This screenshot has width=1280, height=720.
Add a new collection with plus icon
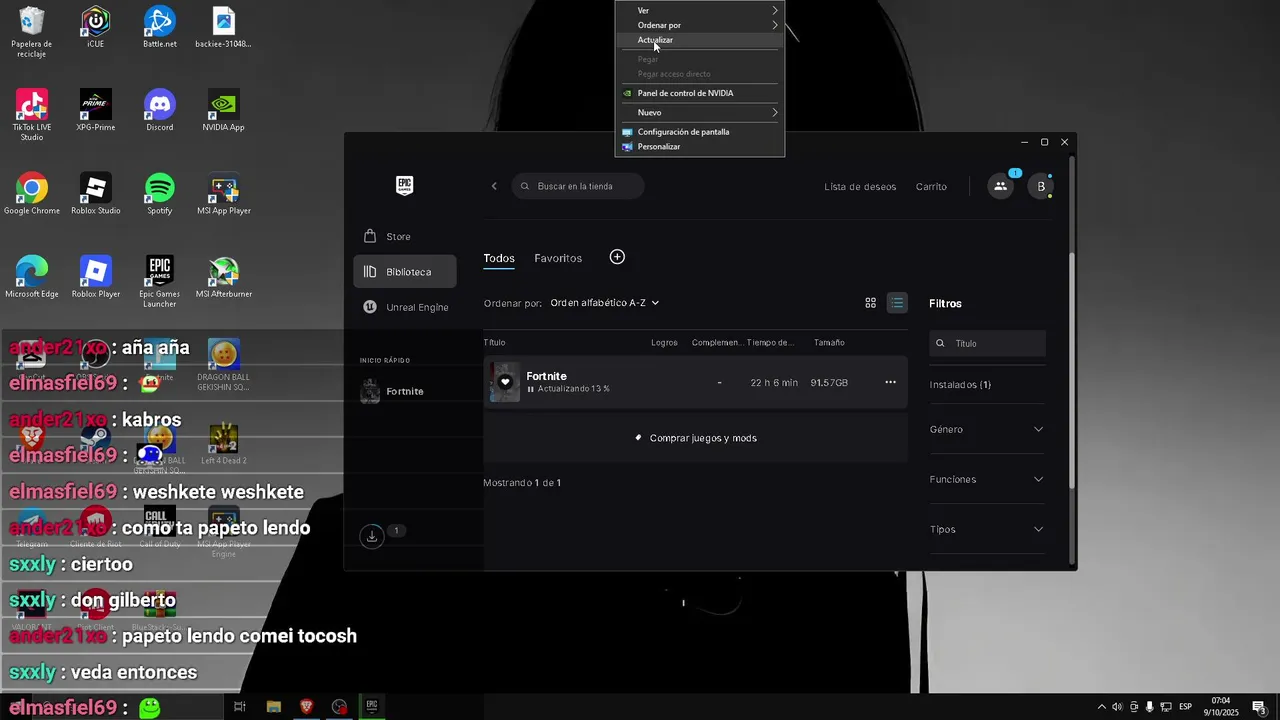click(x=617, y=257)
